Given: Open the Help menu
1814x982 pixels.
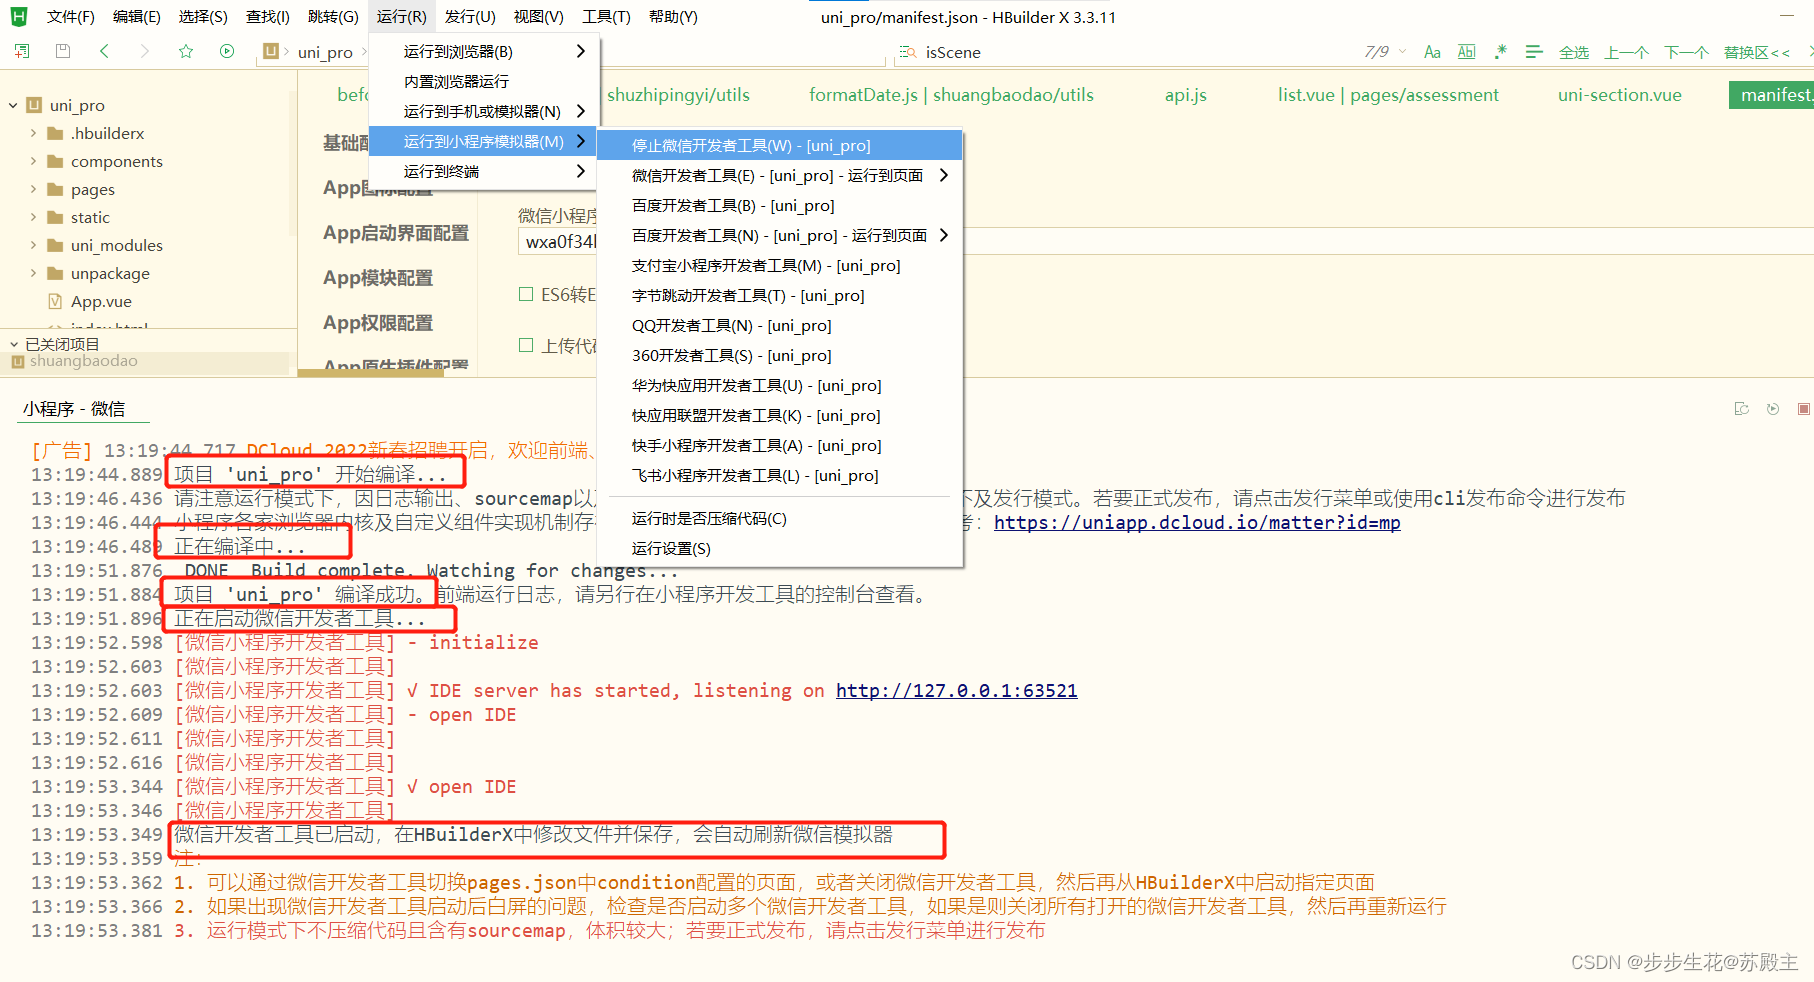Looking at the screenshot, I should [673, 17].
